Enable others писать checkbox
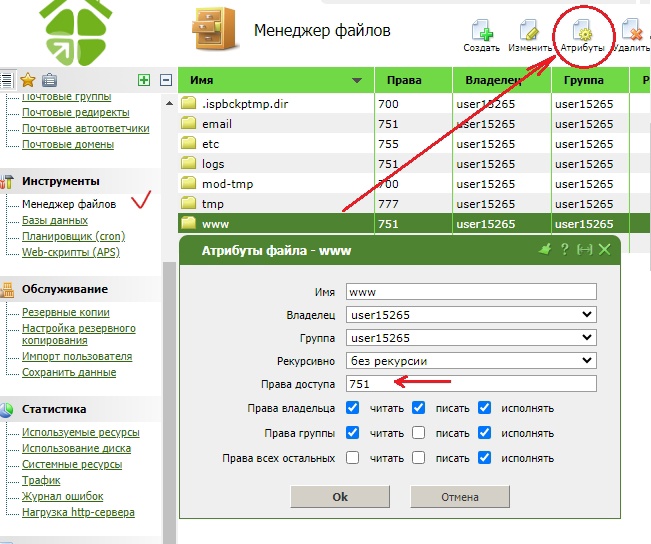 [418, 458]
